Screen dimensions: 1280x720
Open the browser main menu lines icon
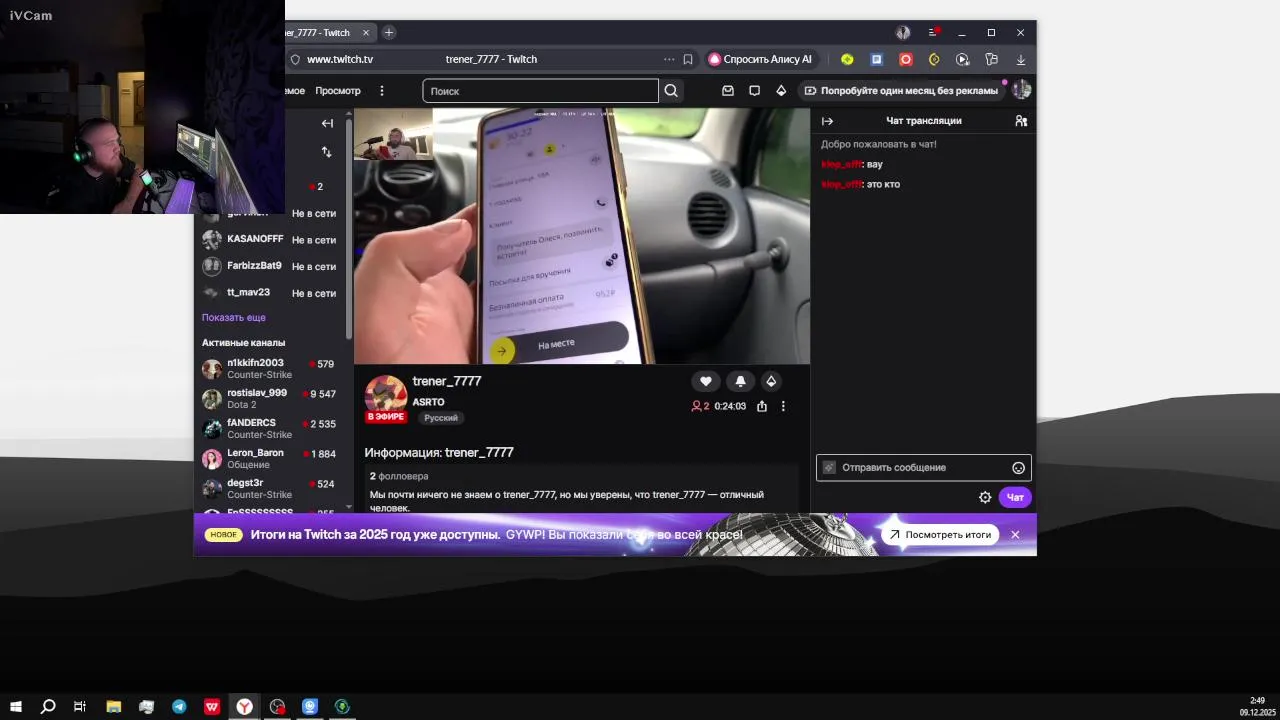tap(932, 33)
